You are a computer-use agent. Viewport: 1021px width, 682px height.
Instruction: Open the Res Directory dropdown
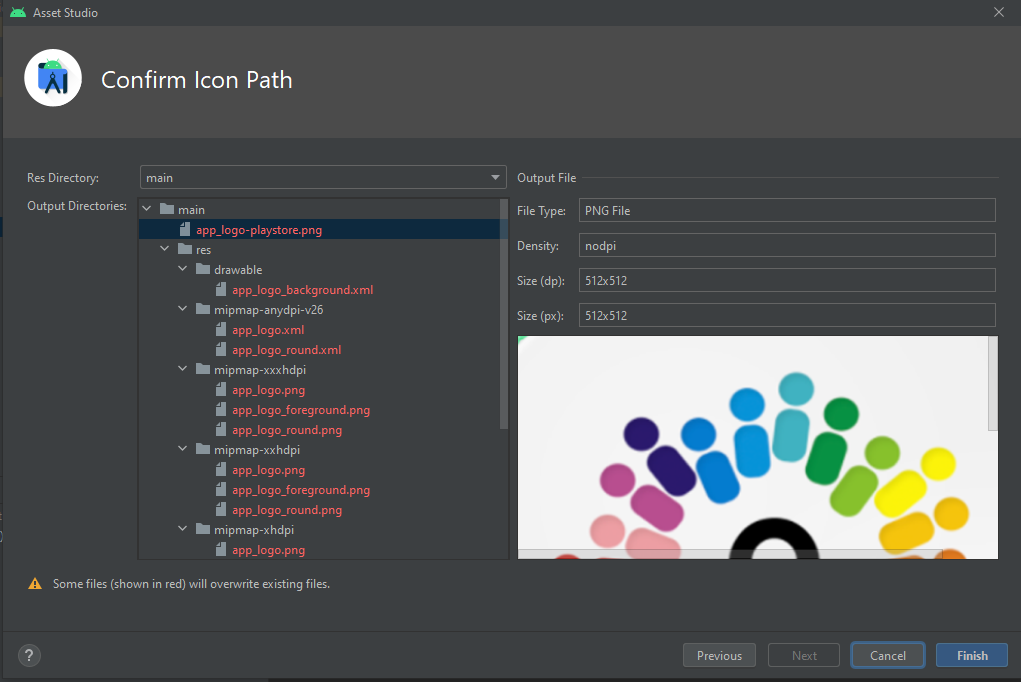pos(496,178)
